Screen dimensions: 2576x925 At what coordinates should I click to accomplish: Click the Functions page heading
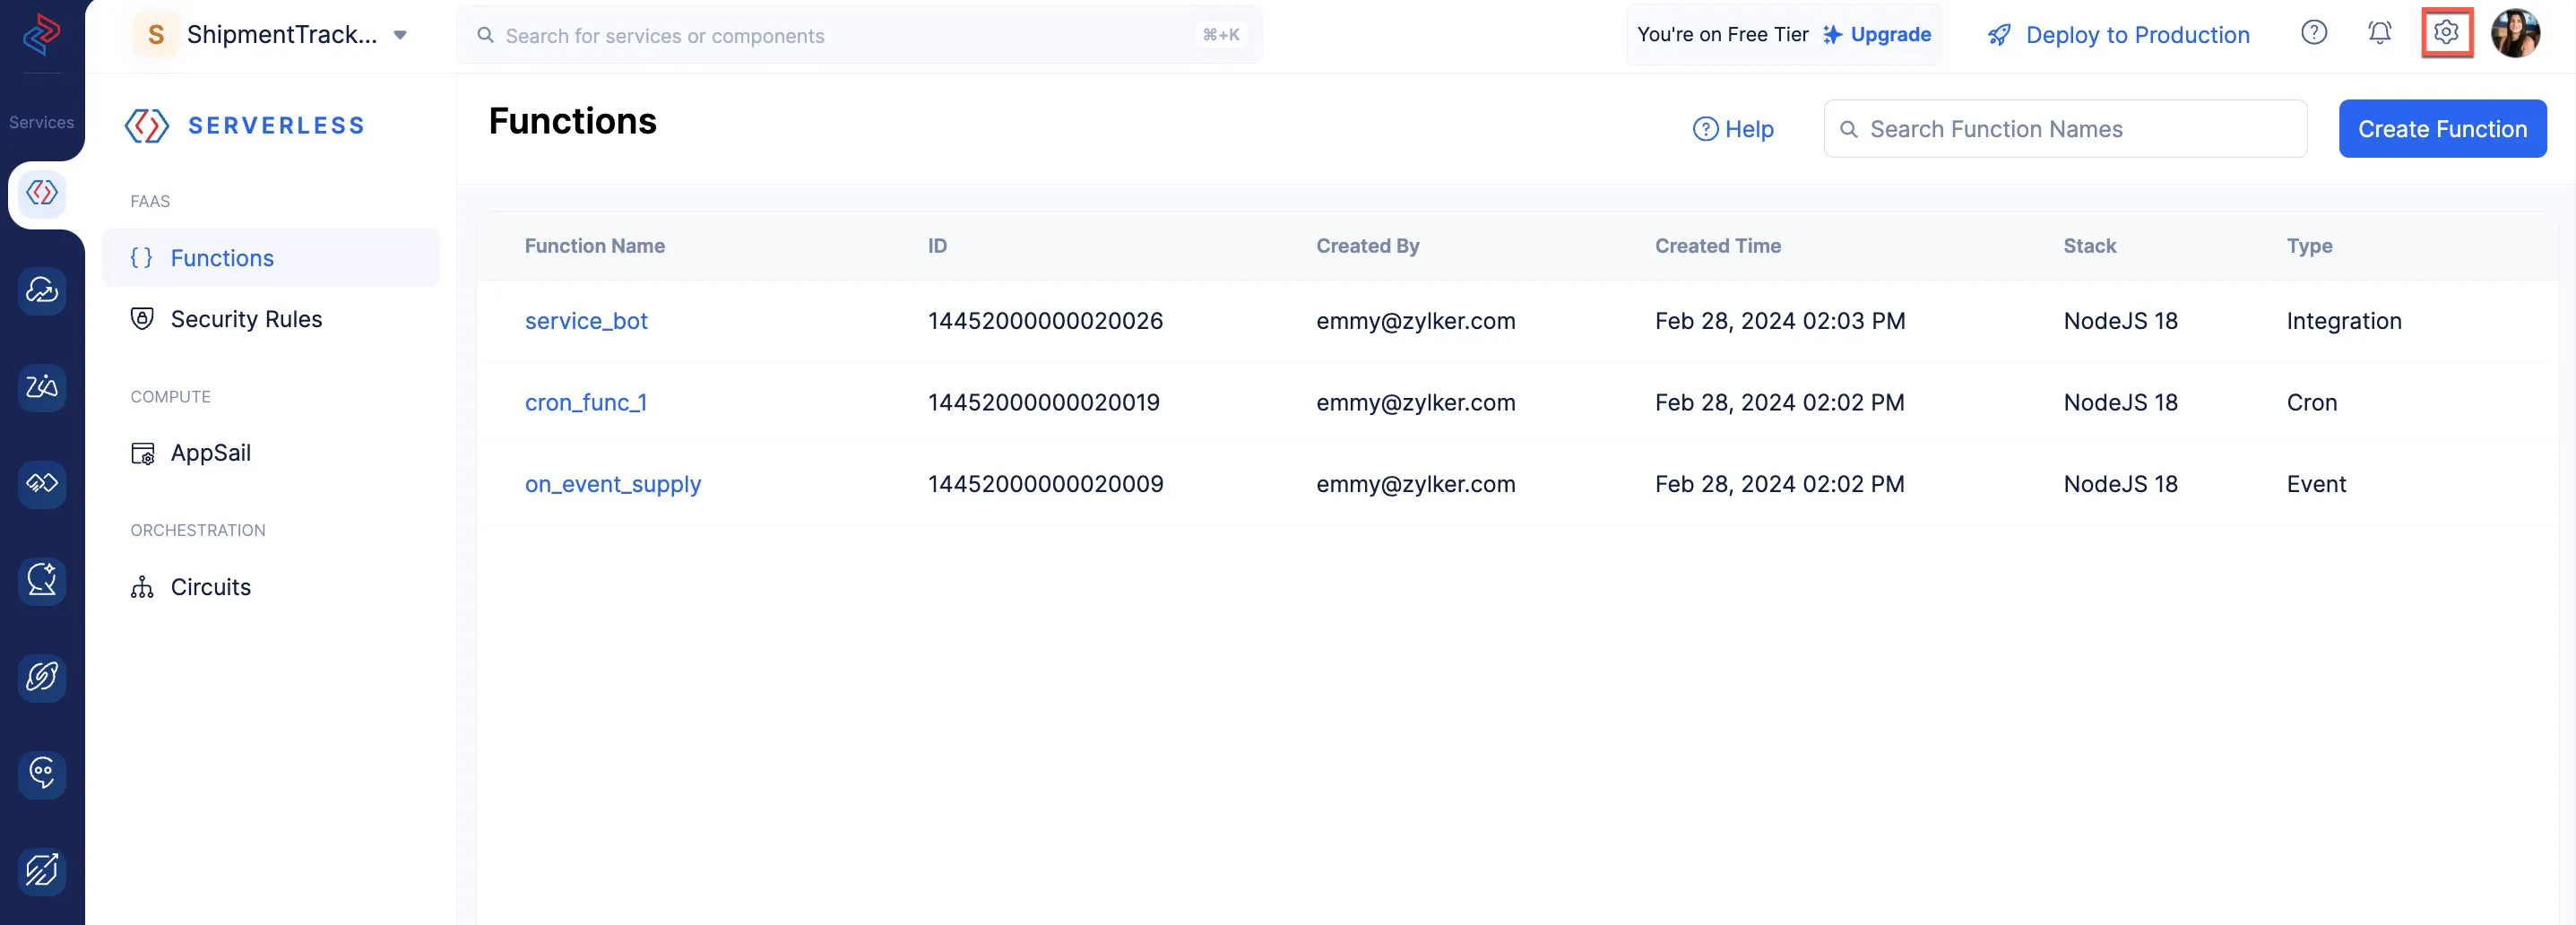click(x=572, y=121)
